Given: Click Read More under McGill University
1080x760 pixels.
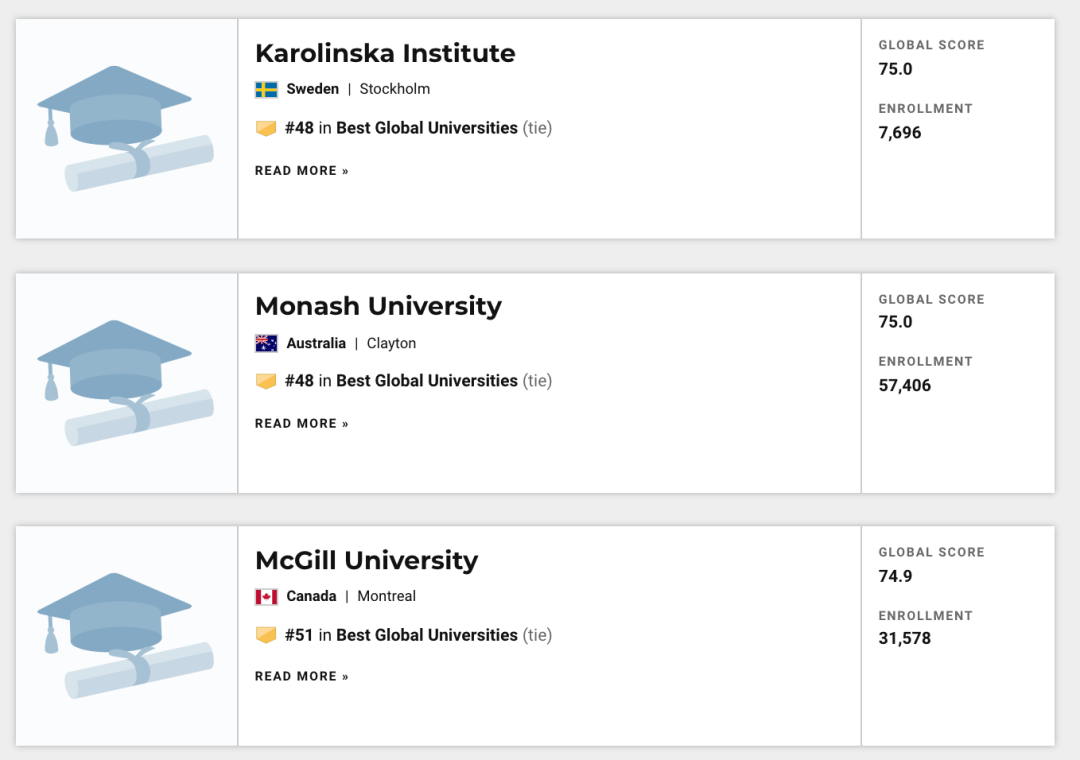Looking at the screenshot, I should click(301, 677).
